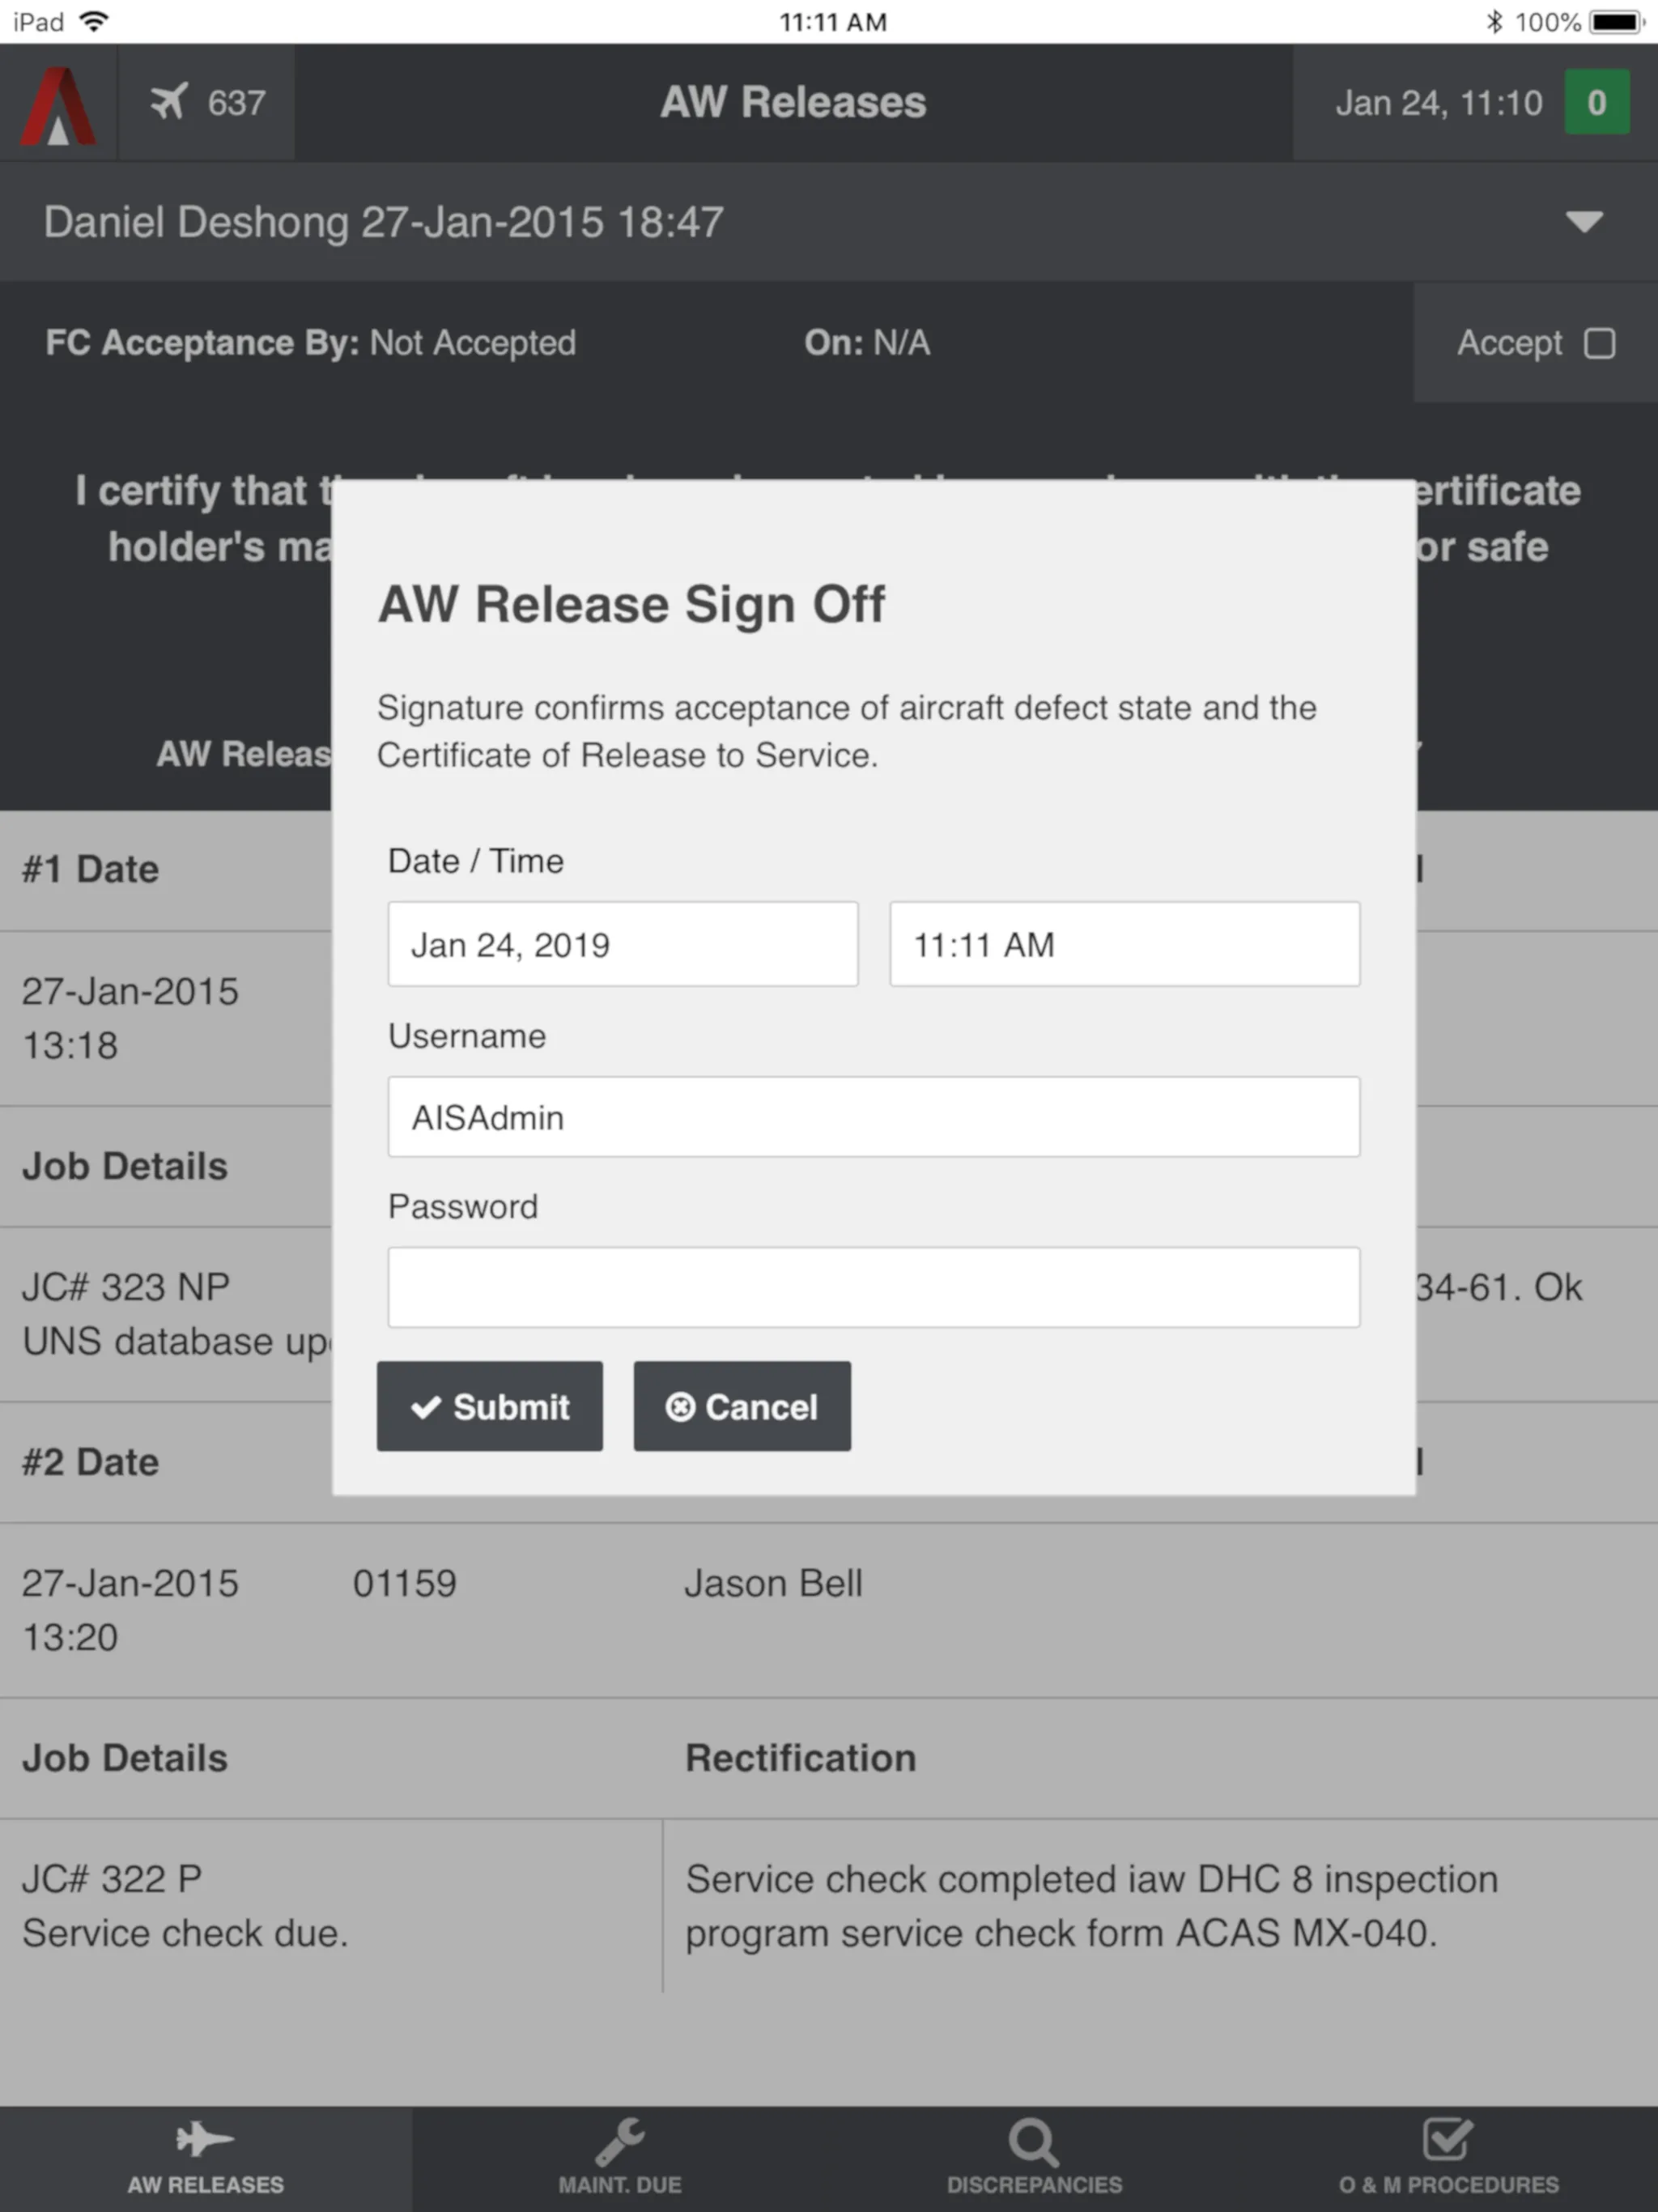
Task: Check the Accept checkbox
Action: pyautogui.click(x=1599, y=343)
